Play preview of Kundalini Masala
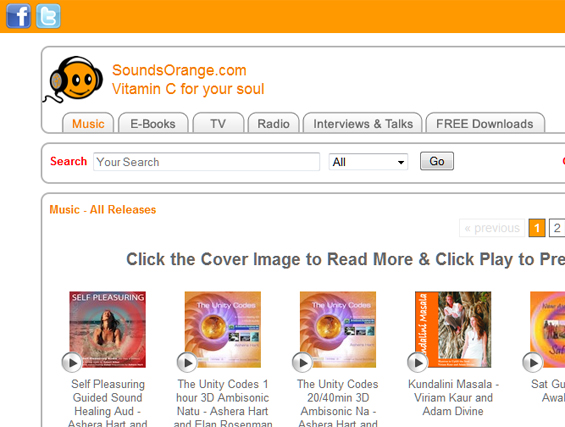Screen dimensions: 565x427 (418, 362)
